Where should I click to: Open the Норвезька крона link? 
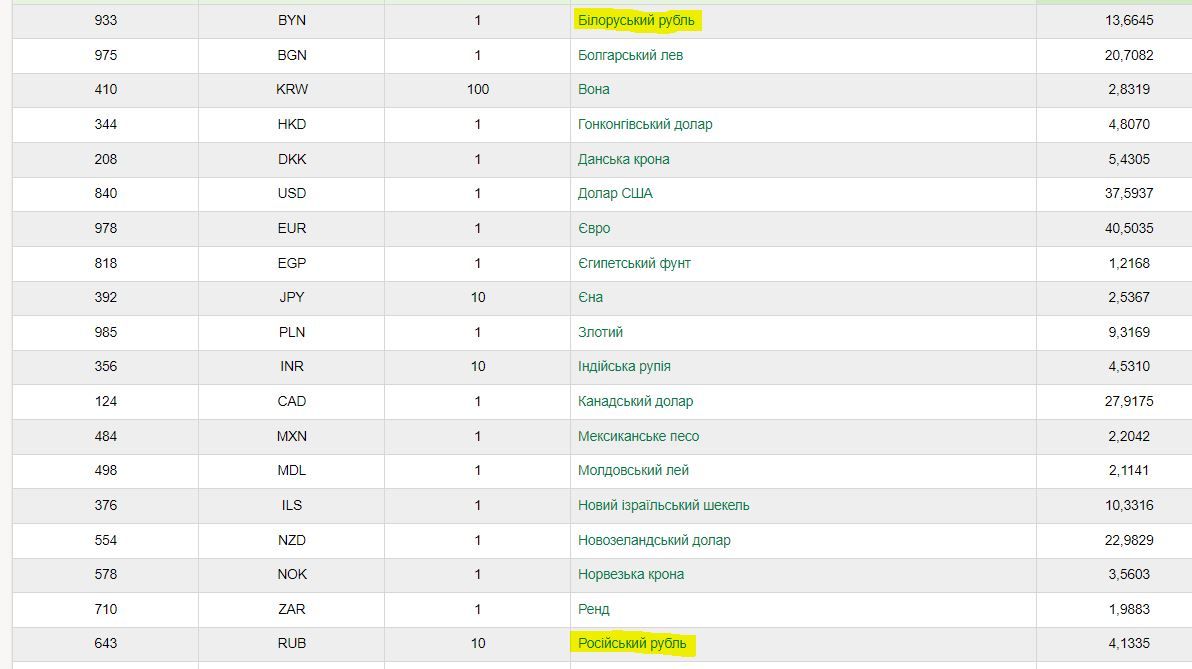pyautogui.click(x=631, y=574)
